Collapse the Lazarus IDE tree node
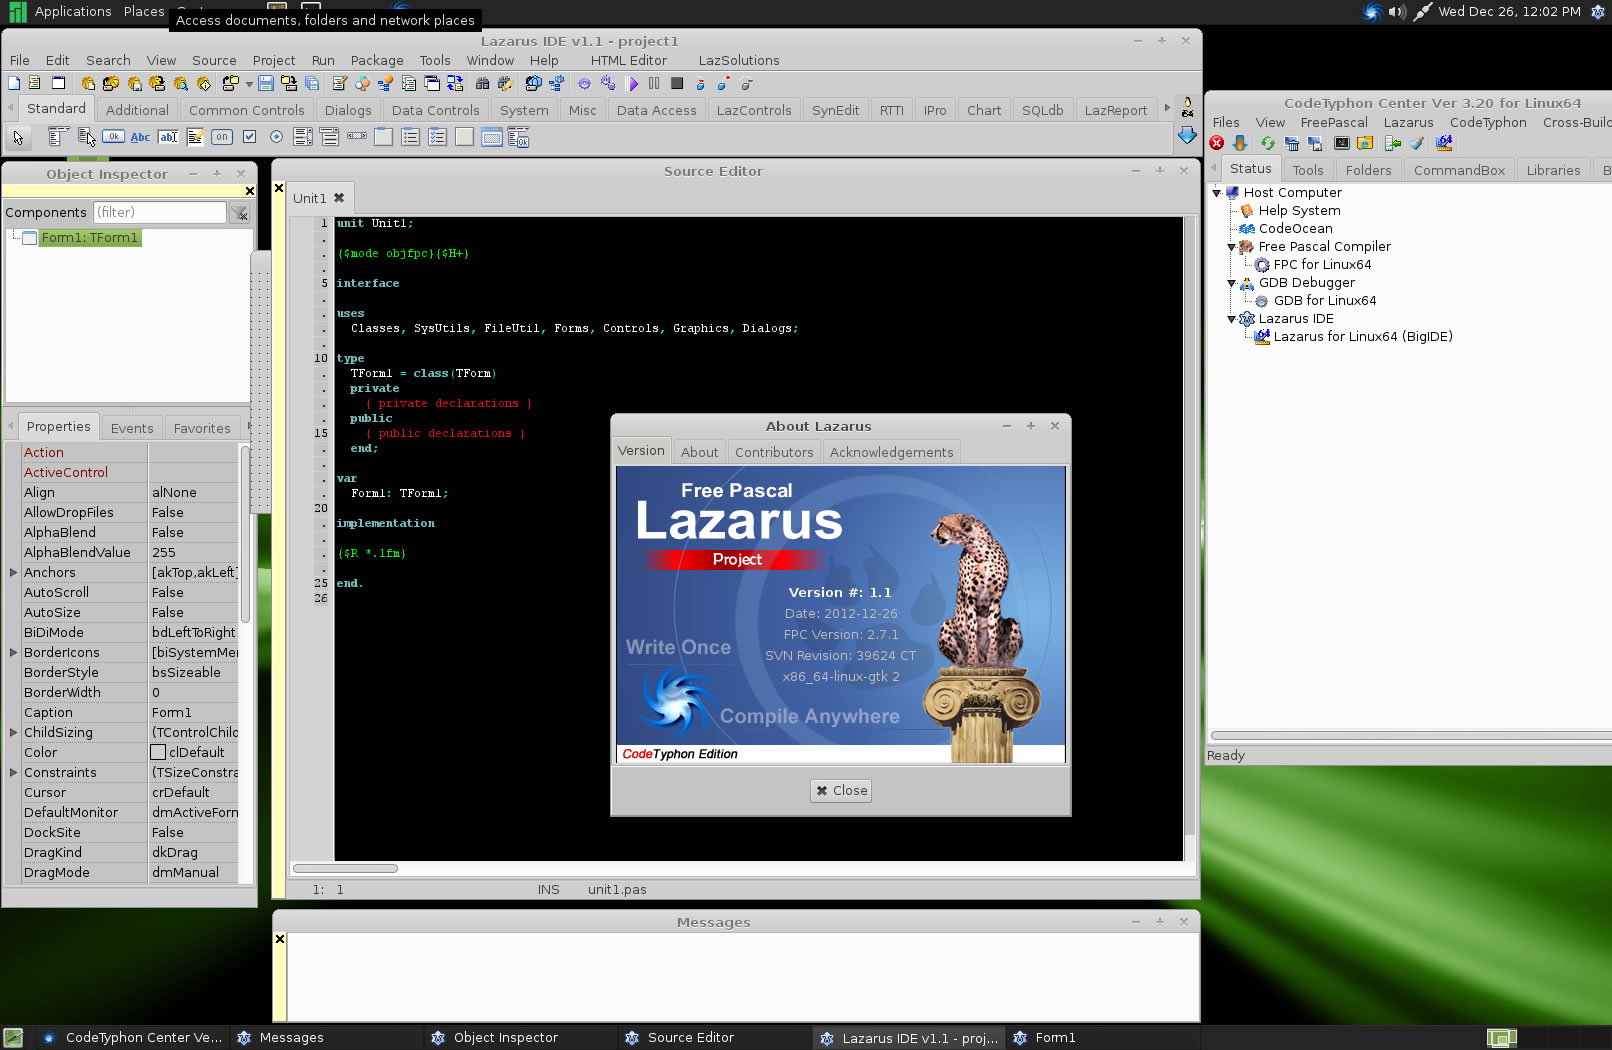1612x1050 pixels. pos(1232,318)
